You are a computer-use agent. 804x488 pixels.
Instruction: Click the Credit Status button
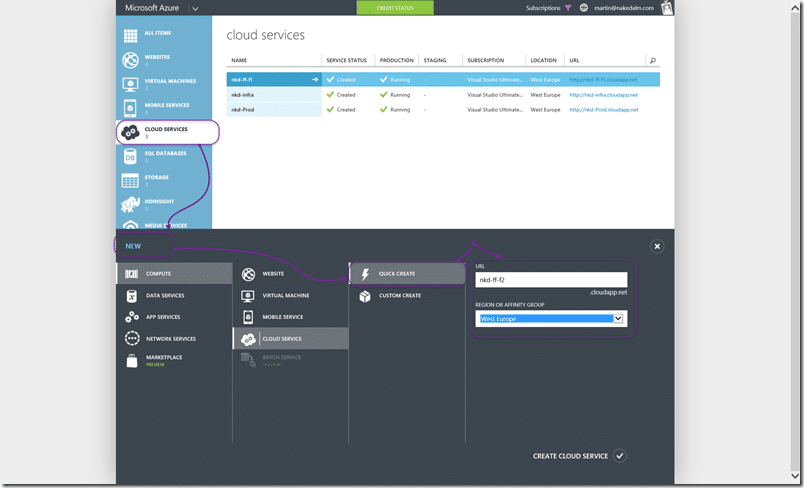click(395, 8)
